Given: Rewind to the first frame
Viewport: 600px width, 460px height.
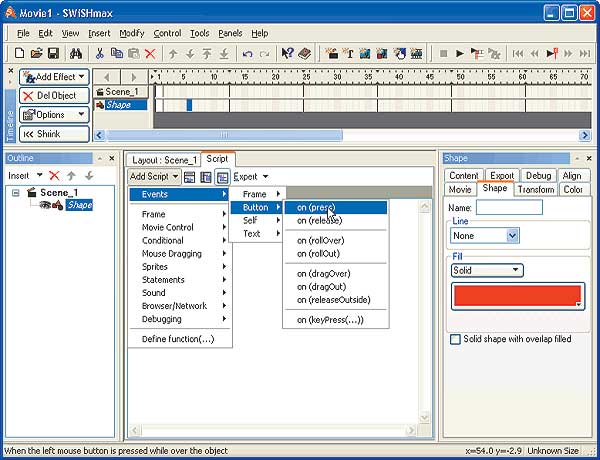Looking at the screenshot, I should [518, 54].
